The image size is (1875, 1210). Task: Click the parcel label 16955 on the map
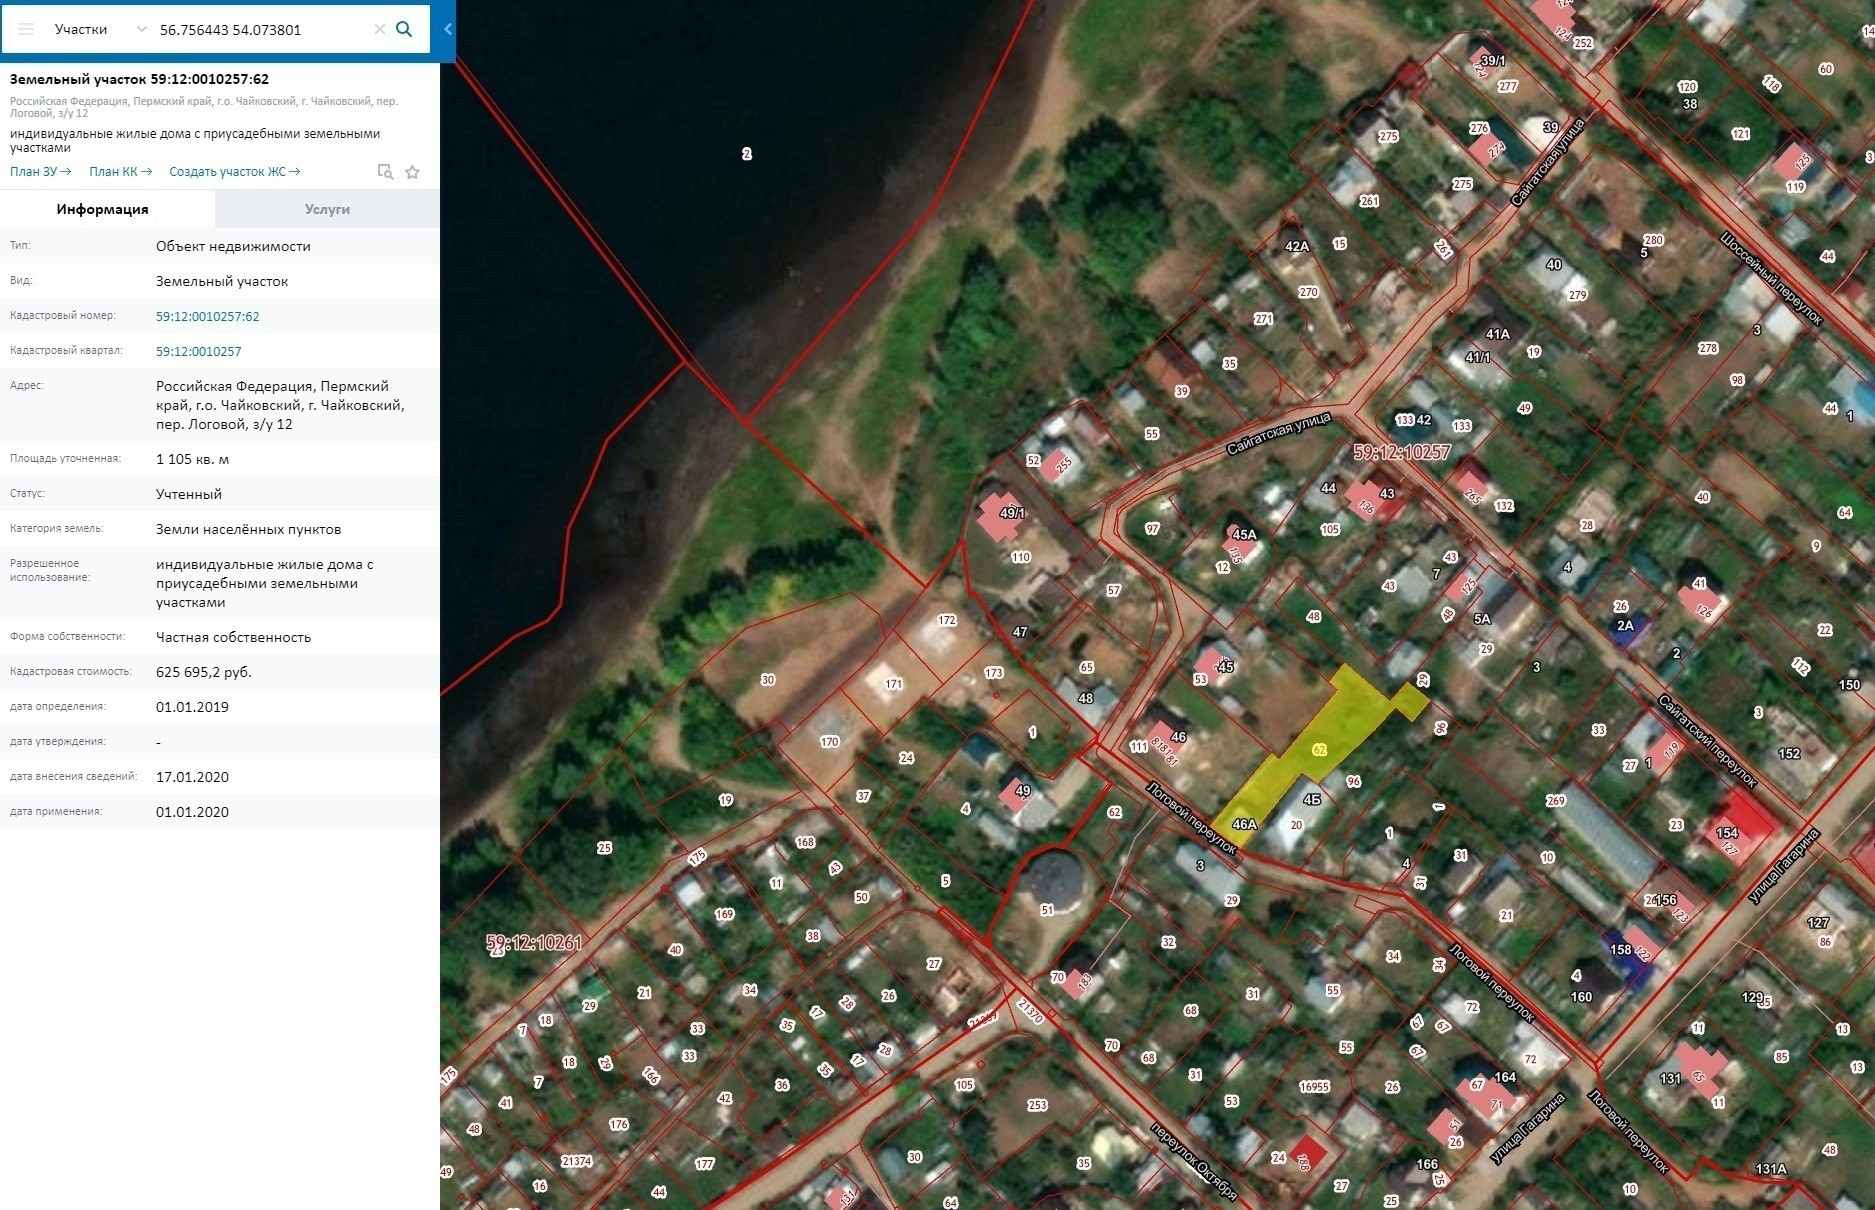pyautogui.click(x=1314, y=1087)
